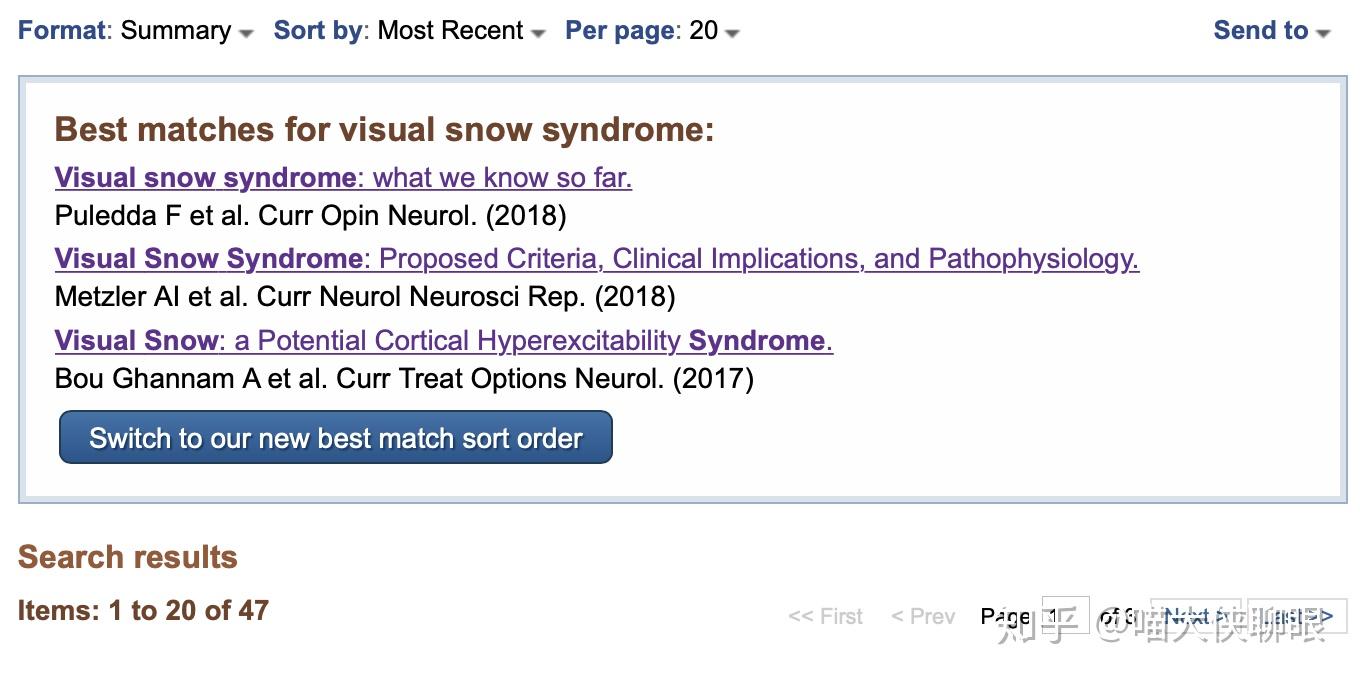
Task: Expand the Sort by options
Action: pyautogui.click(x=320, y=31)
